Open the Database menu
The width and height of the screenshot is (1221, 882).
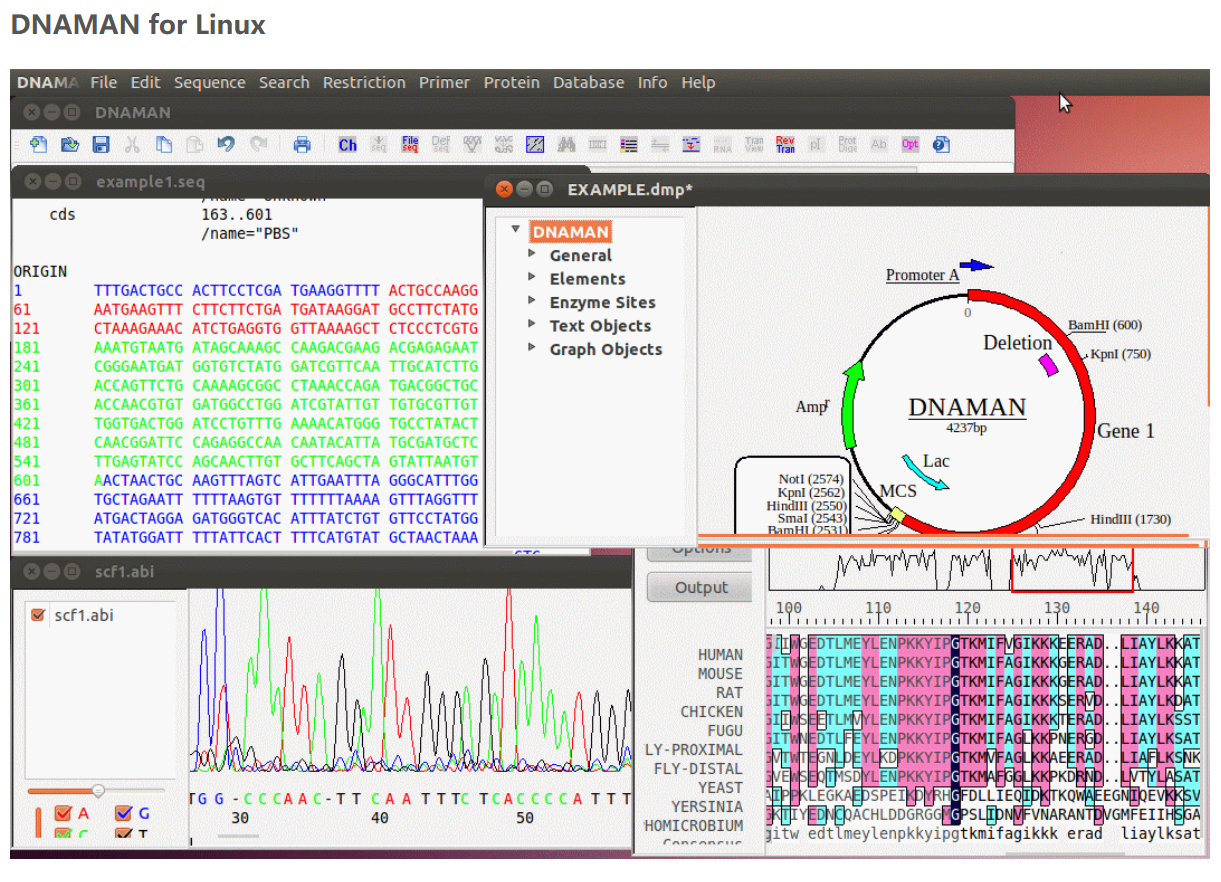(589, 83)
